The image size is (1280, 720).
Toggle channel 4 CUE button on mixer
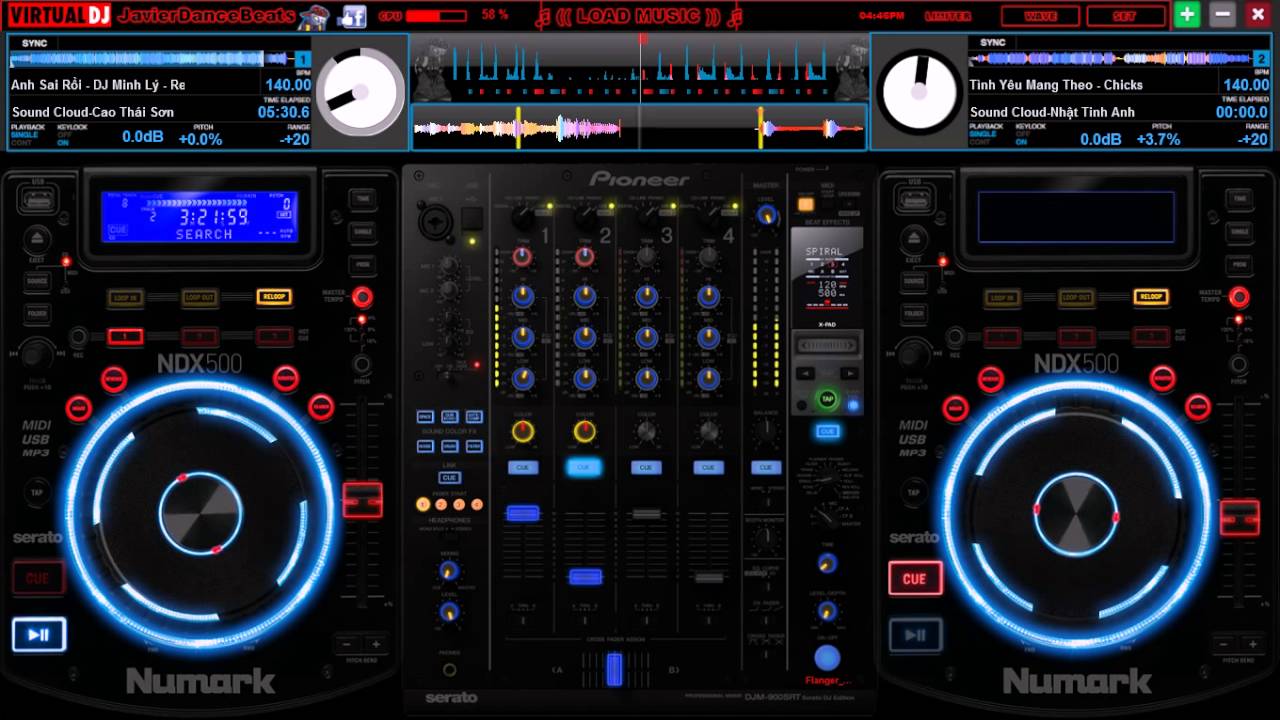[x=708, y=468]
